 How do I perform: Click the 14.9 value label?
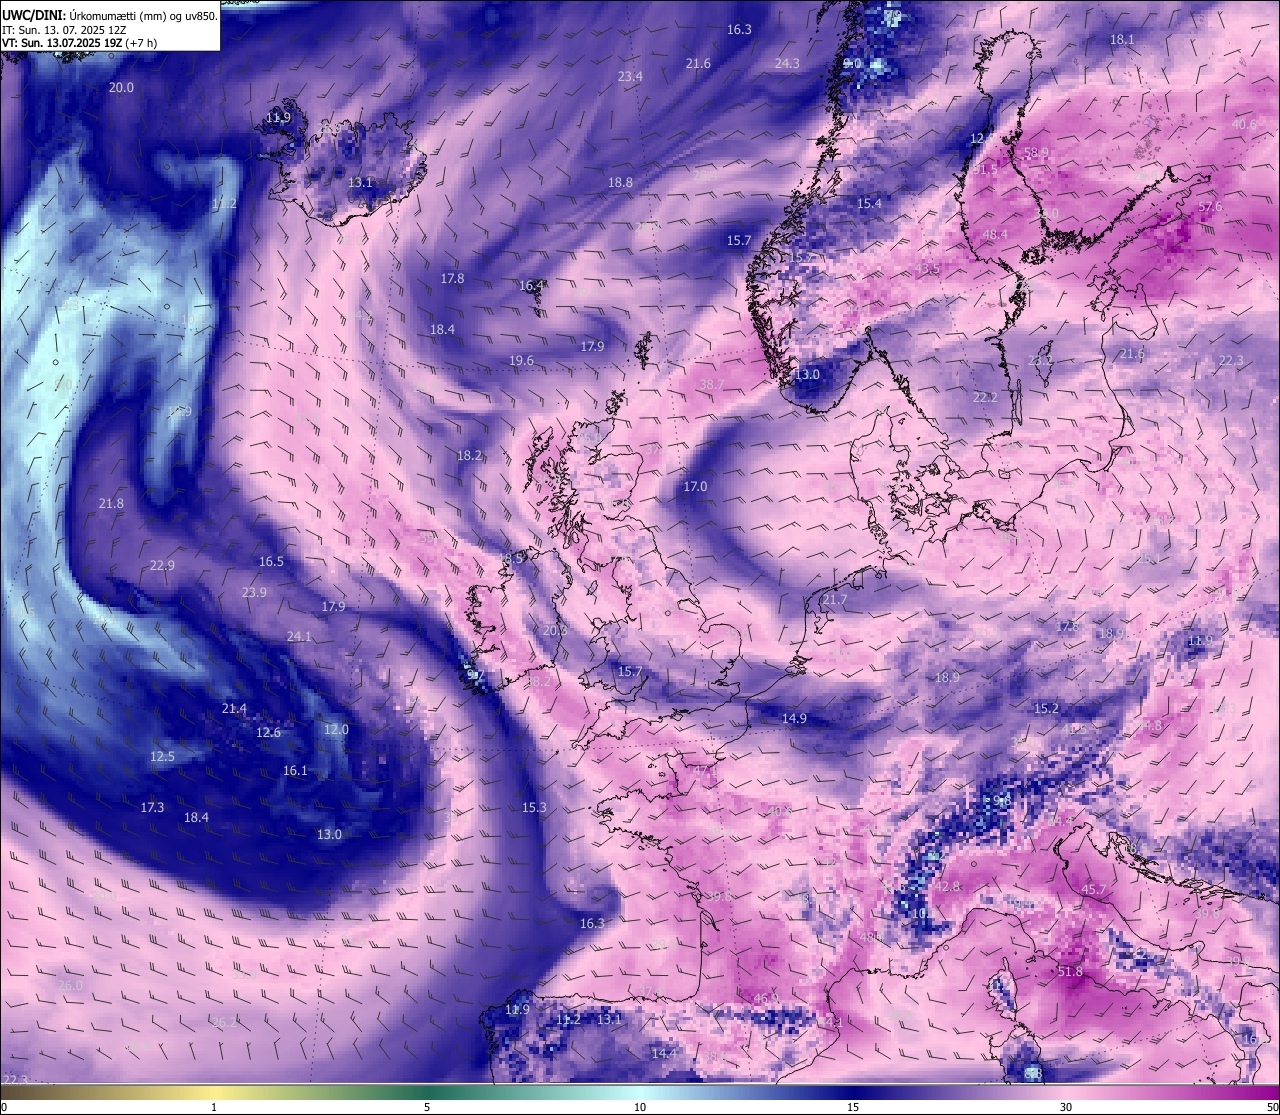tap(794, 719)
